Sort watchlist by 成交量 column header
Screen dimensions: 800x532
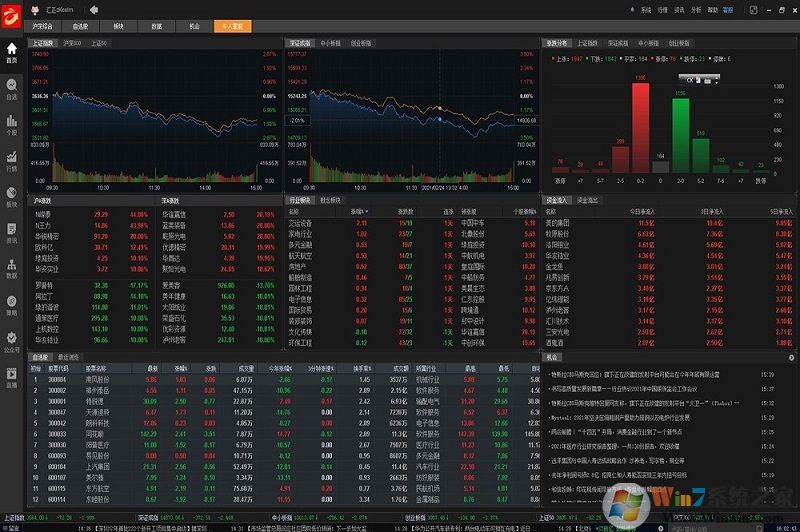point(246,368)
